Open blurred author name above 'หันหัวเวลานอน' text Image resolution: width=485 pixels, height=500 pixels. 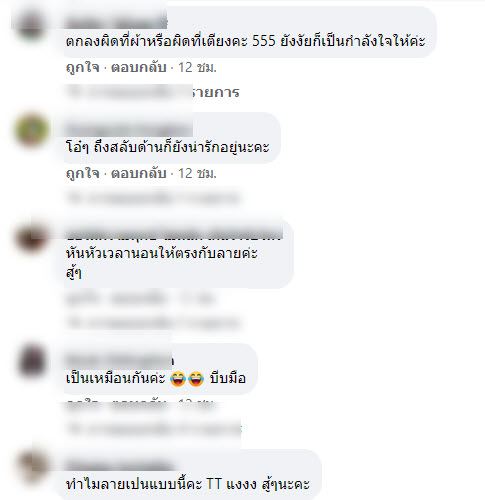pos(174,233)
